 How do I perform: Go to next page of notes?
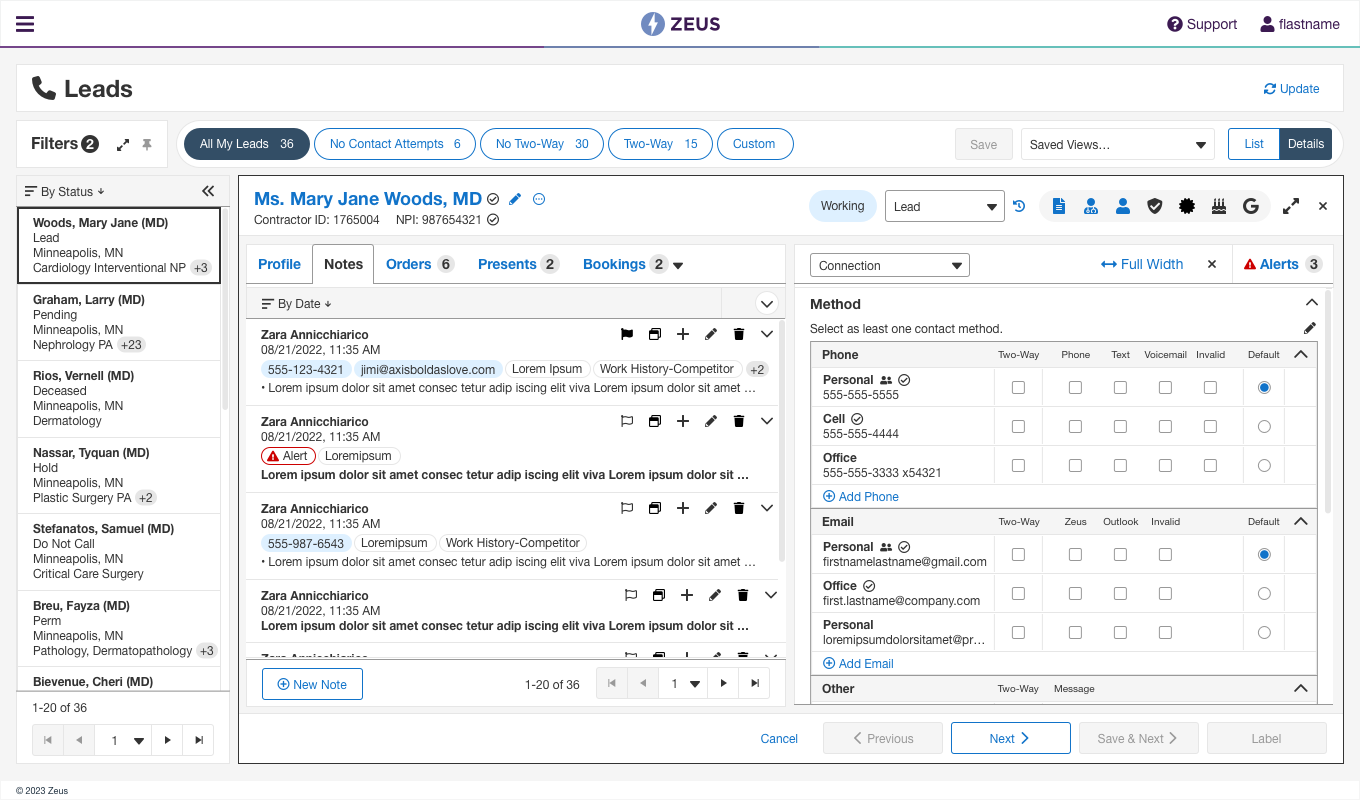pos(723,684)
